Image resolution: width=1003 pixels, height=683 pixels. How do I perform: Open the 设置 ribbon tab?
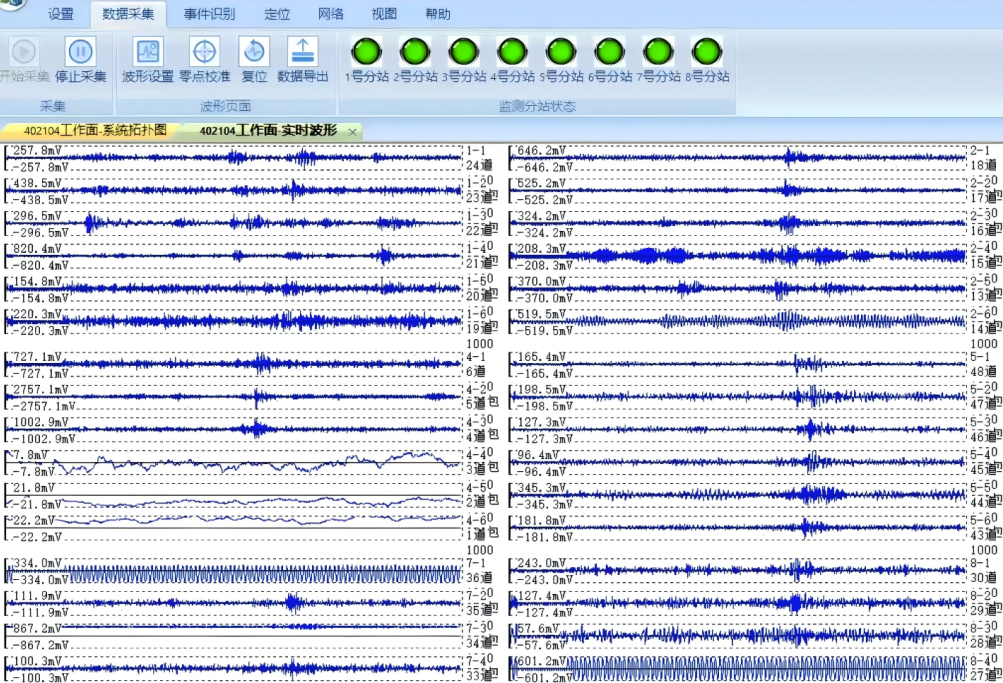(x=61, y=14)
